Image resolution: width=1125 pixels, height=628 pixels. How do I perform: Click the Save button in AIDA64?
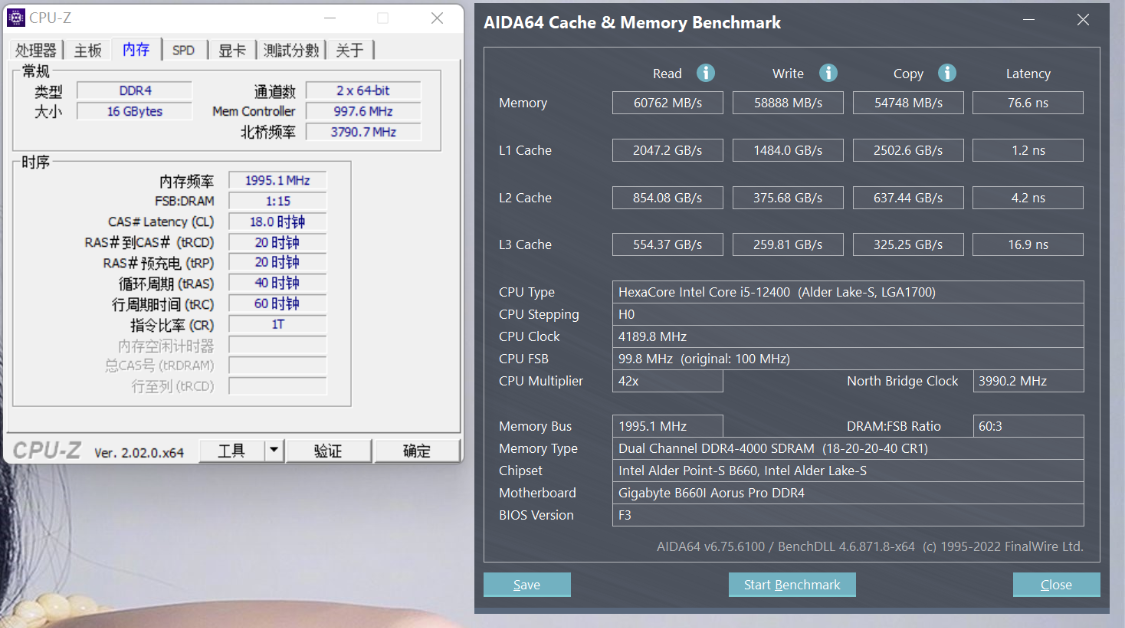(x=527, y=584)
